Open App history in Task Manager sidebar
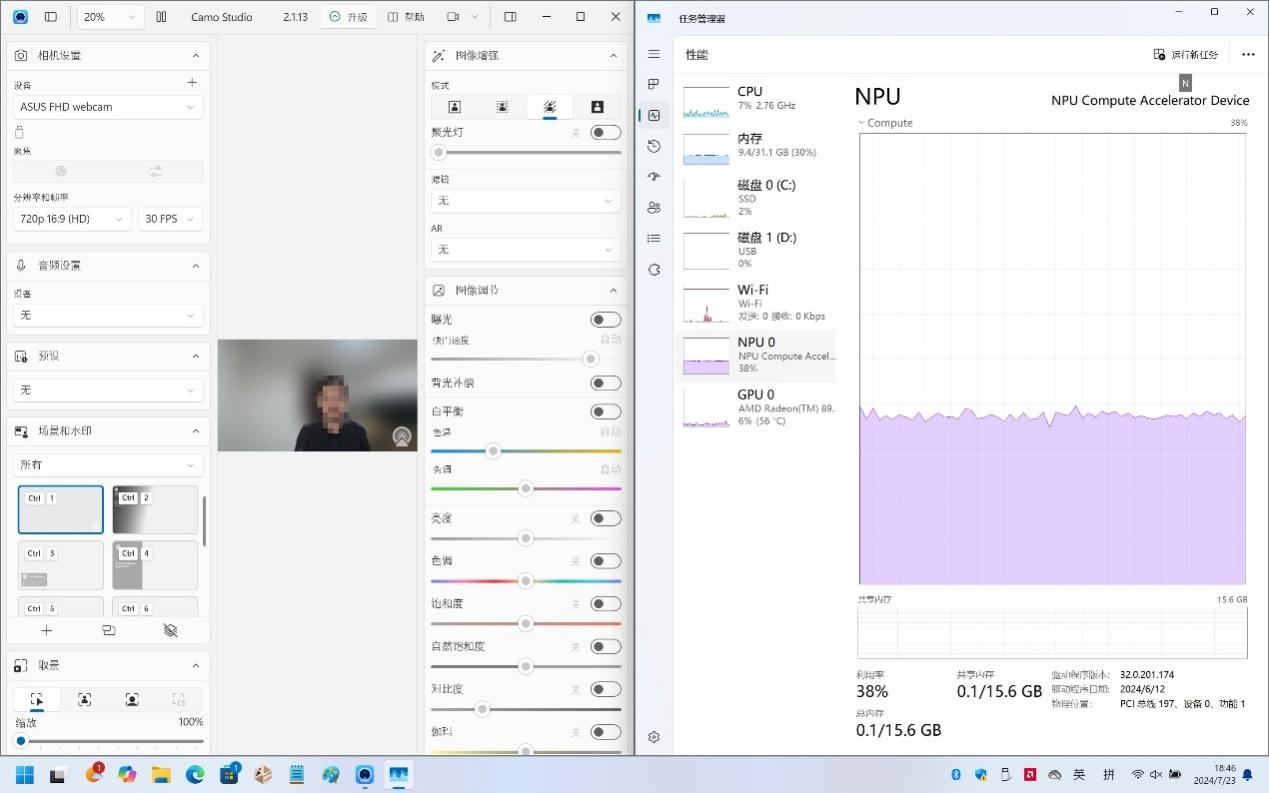Screen dimensions: 1269x793 tap(654, 146)
